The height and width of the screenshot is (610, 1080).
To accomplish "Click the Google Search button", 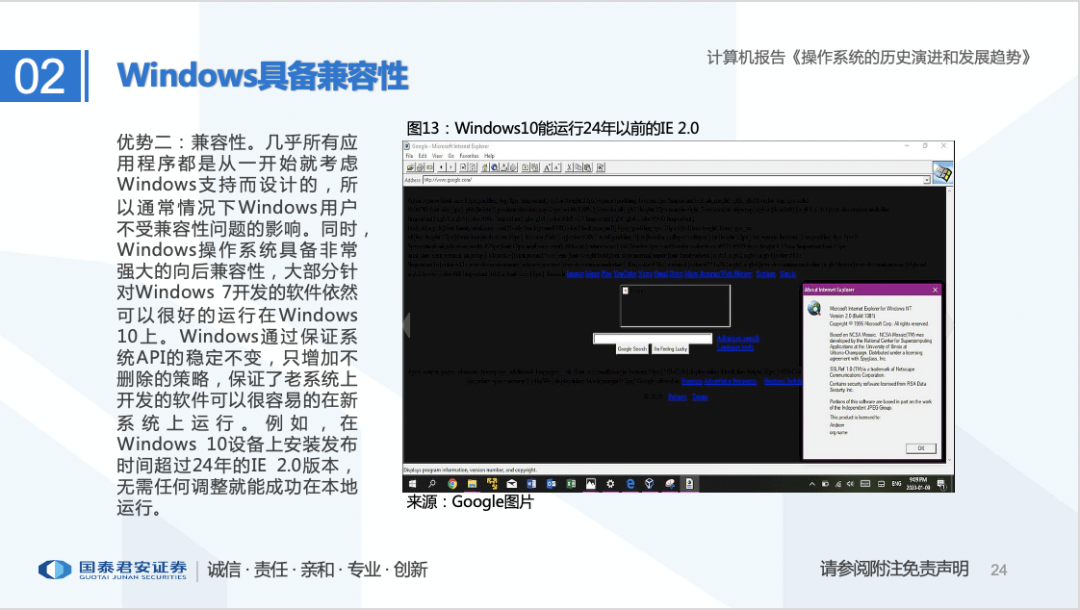I will tap(632, 349).
